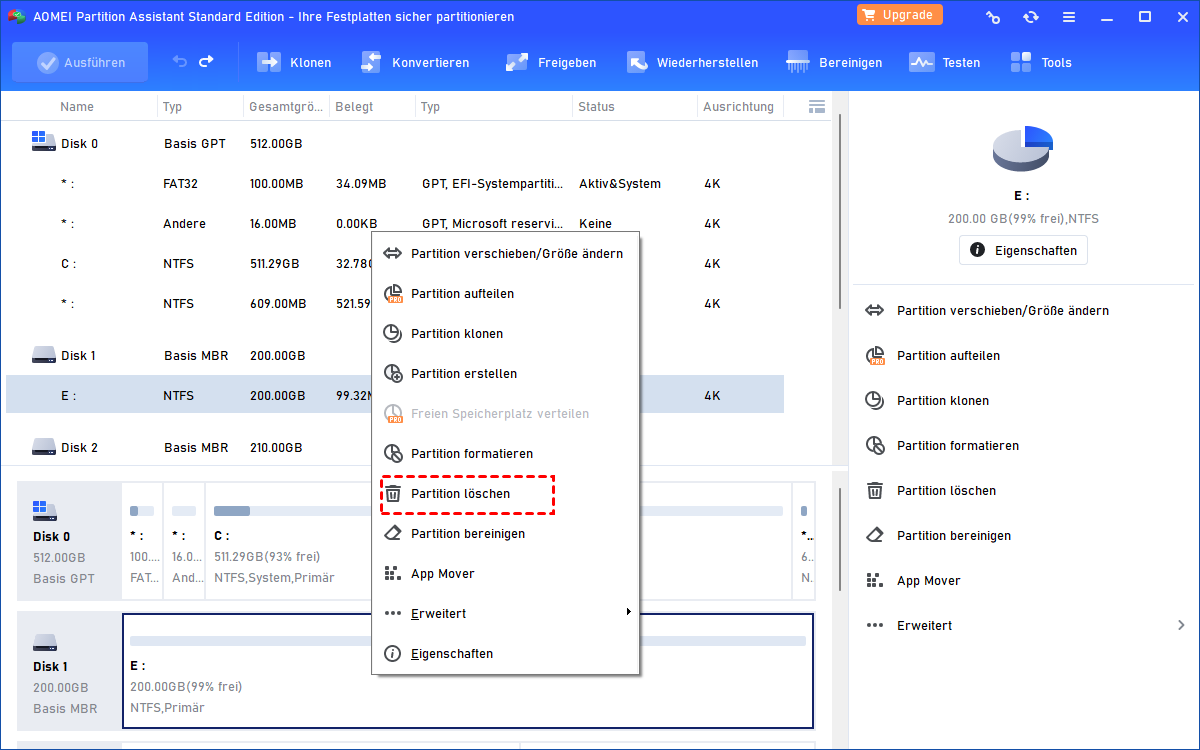This screenshot has width=1200, height=750.
Task: Click the key icon in title bar
Action: click(x=993, y=17)
